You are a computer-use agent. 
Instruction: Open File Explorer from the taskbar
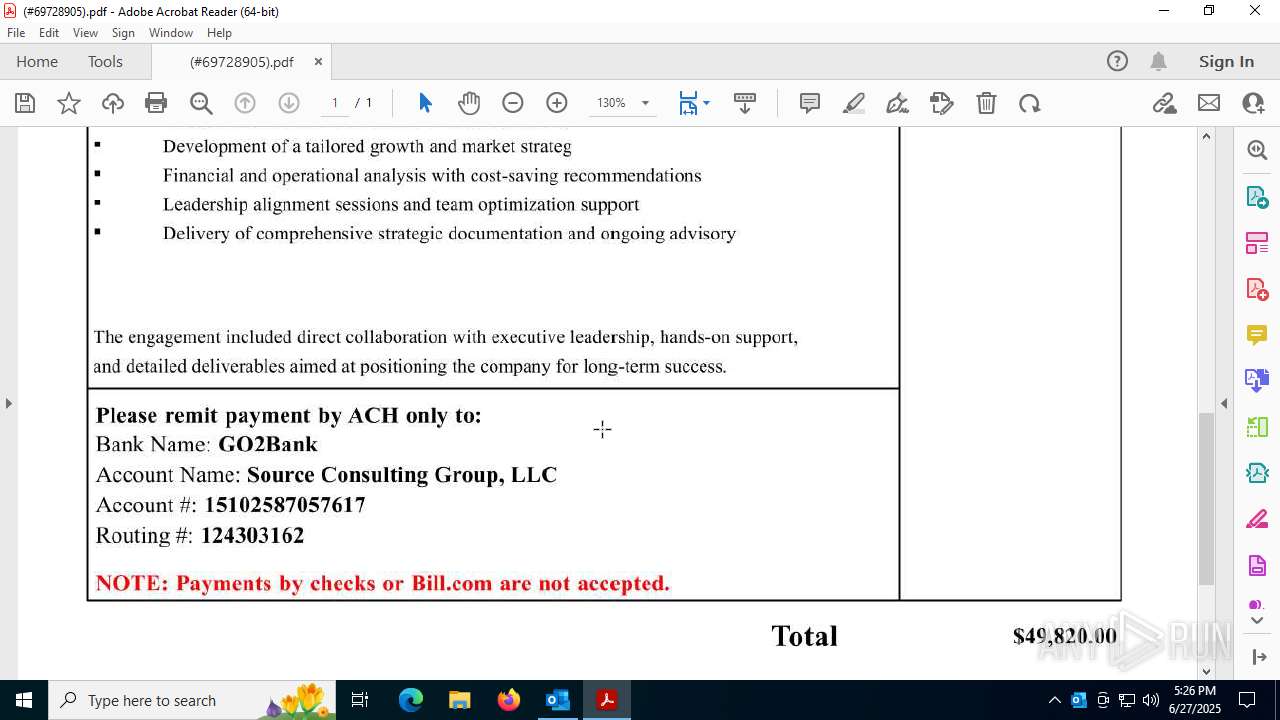pyautogui.click(x=460, y=700)
